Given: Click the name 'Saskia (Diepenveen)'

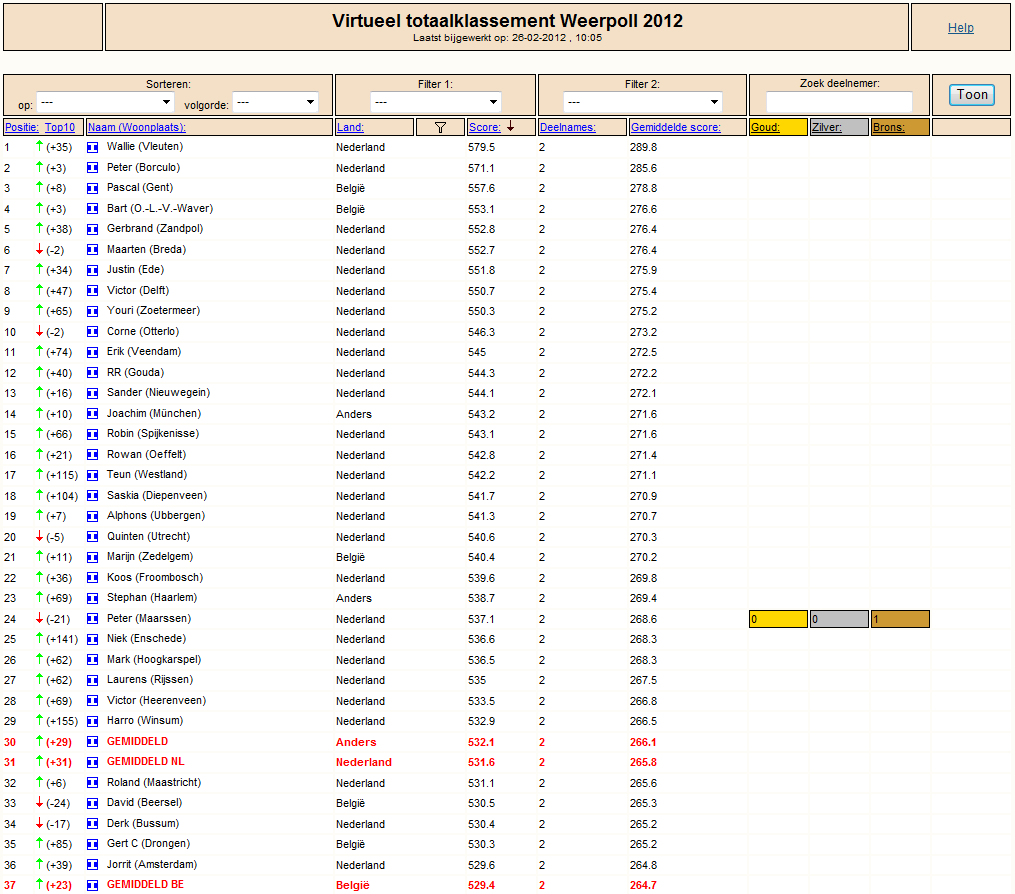Looking at the screenshot, I should [157, 495].
